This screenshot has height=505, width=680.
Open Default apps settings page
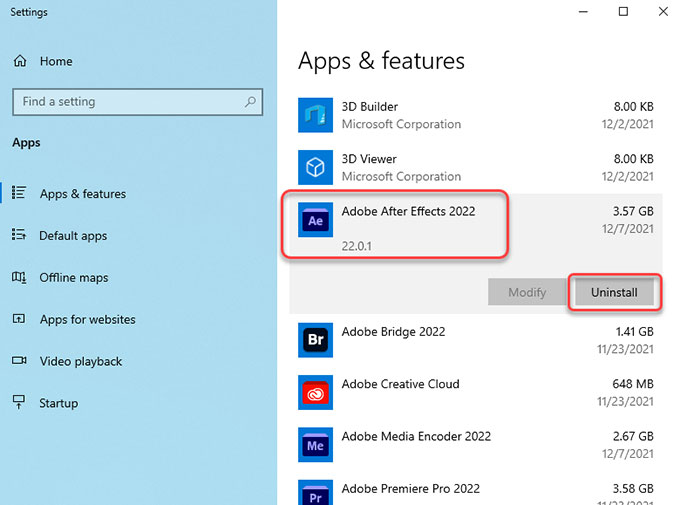[73, 236]
